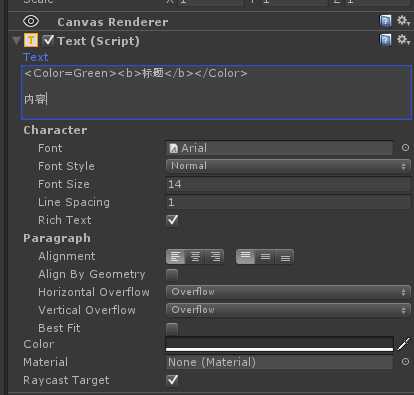Open Canvas Renderer gear settings menu

403,21
